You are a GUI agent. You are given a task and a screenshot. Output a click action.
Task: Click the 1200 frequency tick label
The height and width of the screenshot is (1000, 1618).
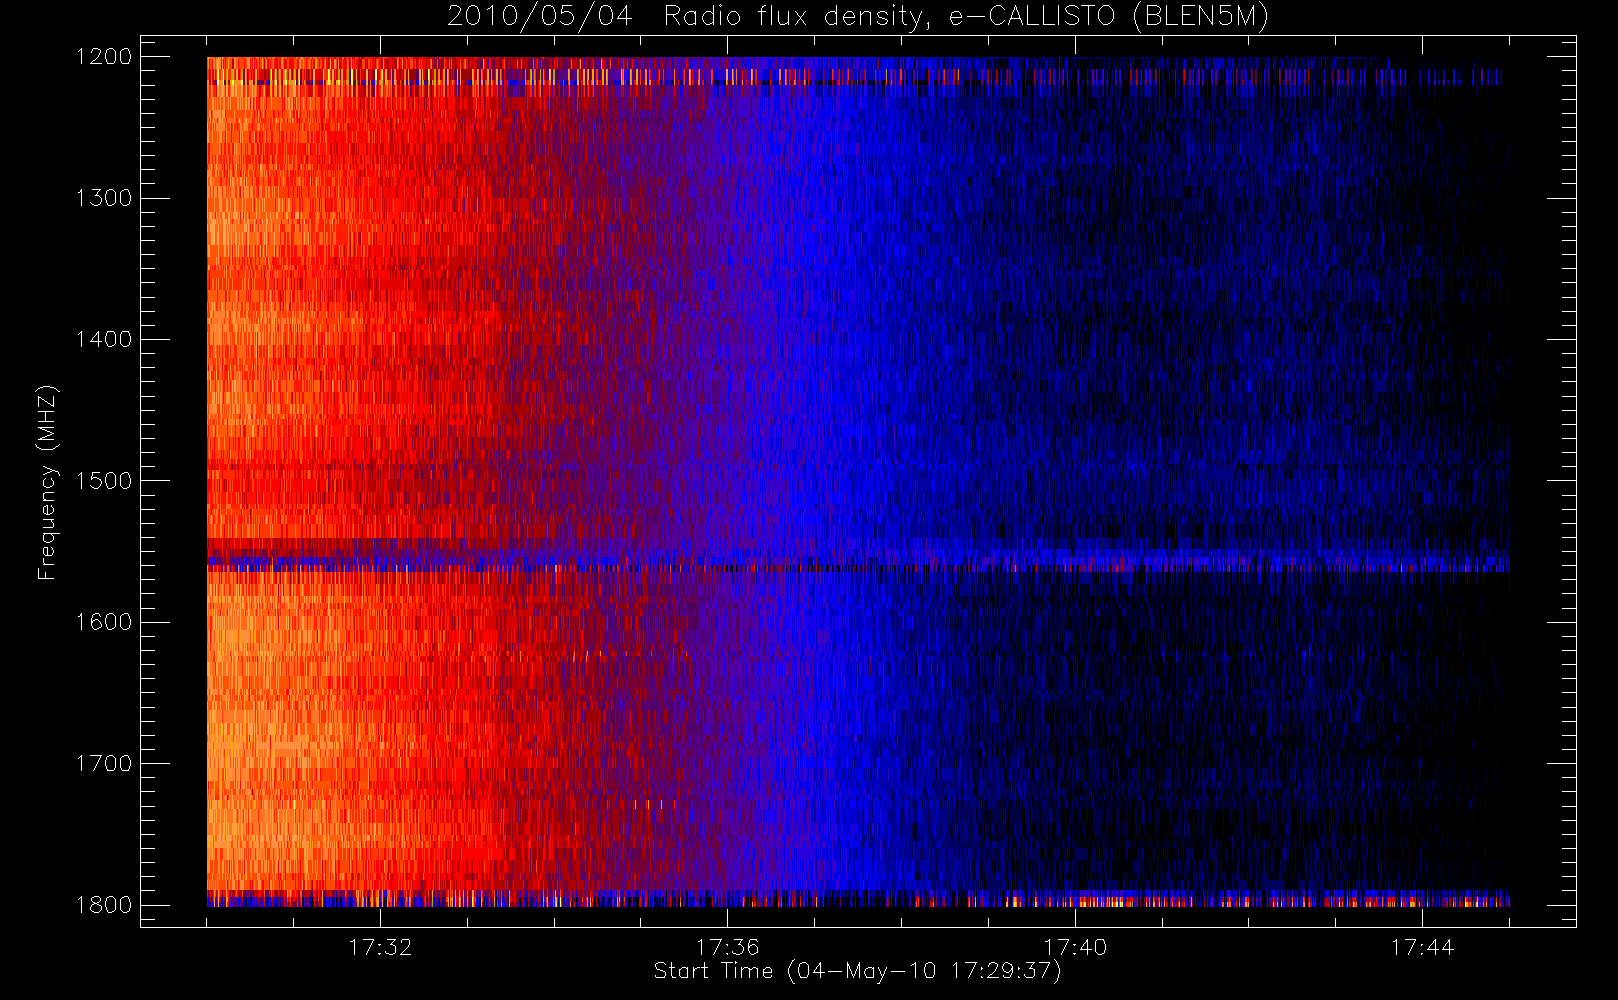[104, 57]
